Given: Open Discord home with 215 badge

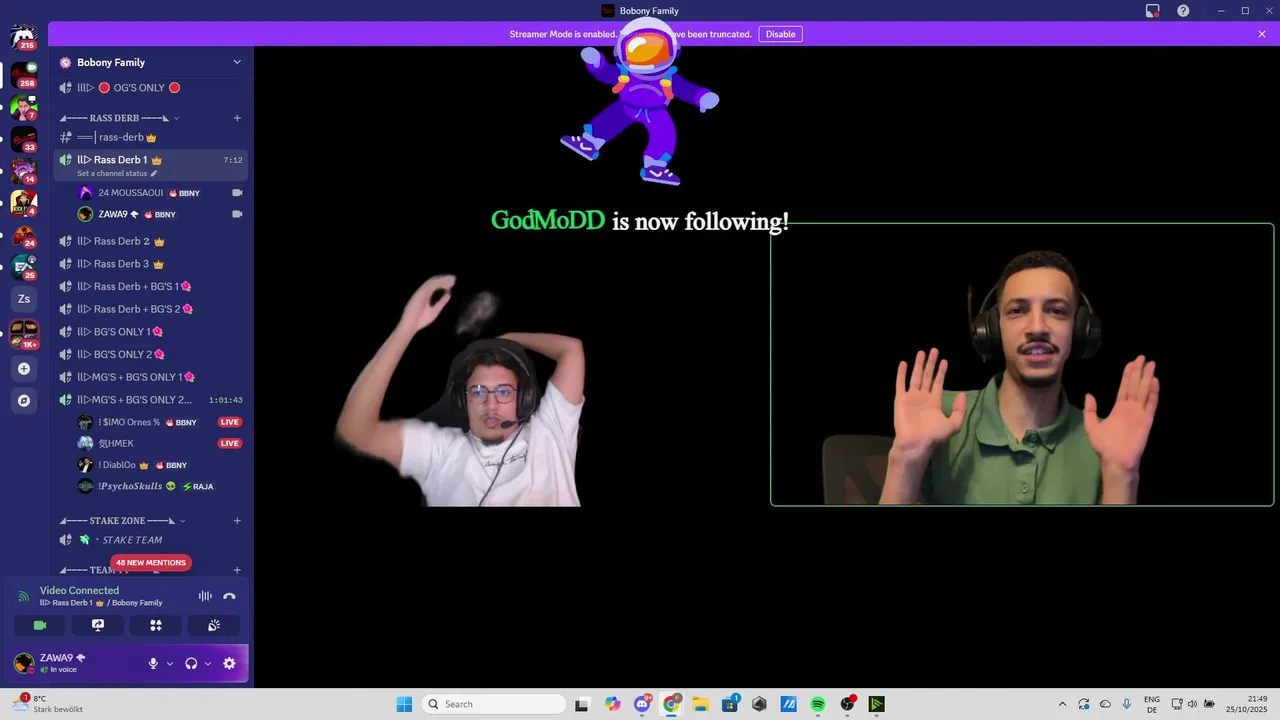Looking at the screenshot, I should (24, 37).
